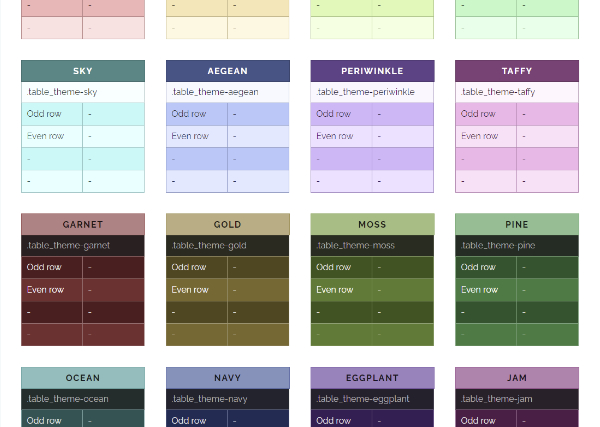Viewport: 600px width, 427px height.
Task: Click the OCEAN table header
Action: pyautogui.click(x=83, y=378)
